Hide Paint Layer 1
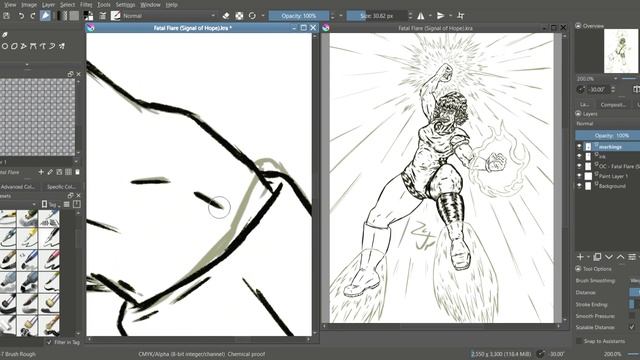This screenshot has height=360, width=640. point(579,176)
